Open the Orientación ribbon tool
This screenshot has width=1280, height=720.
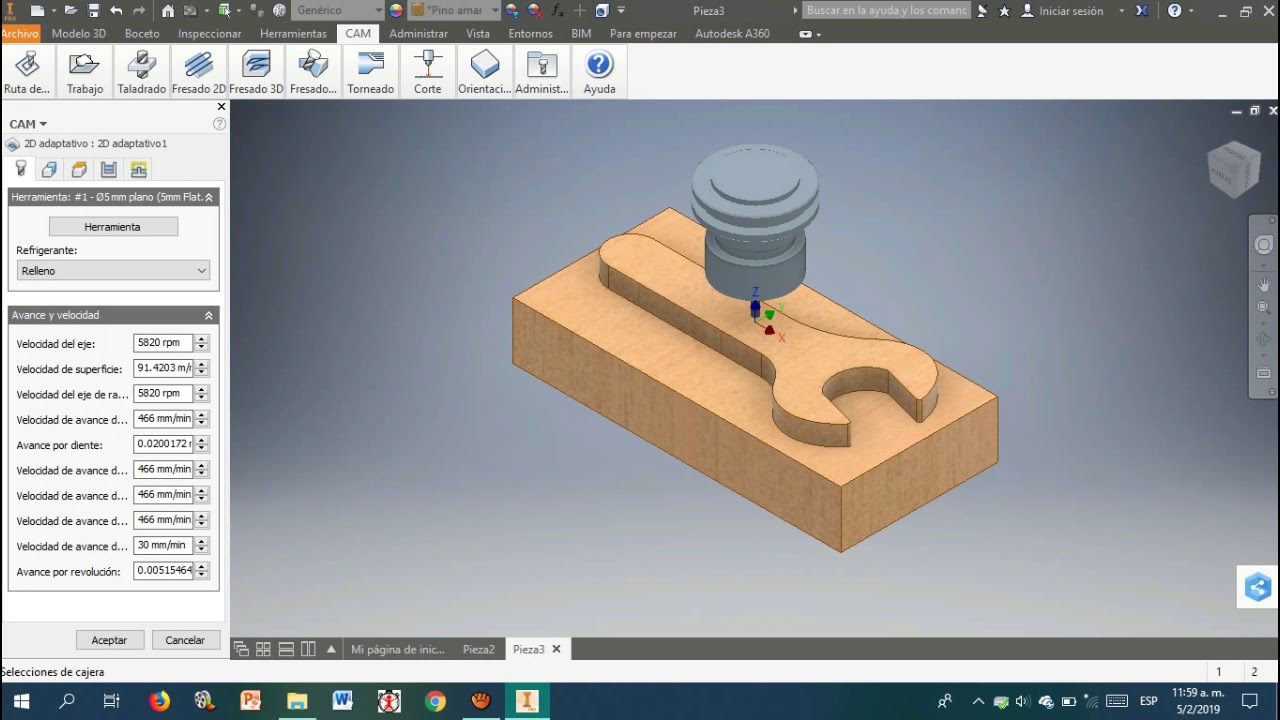[x=485, y=72]
